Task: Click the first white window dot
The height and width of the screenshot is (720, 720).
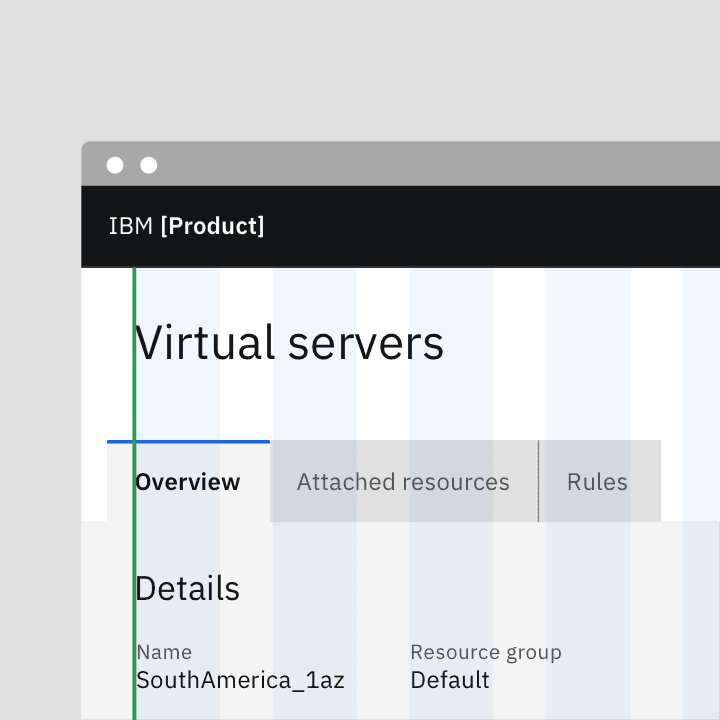Action: click(x=115, y=165)
